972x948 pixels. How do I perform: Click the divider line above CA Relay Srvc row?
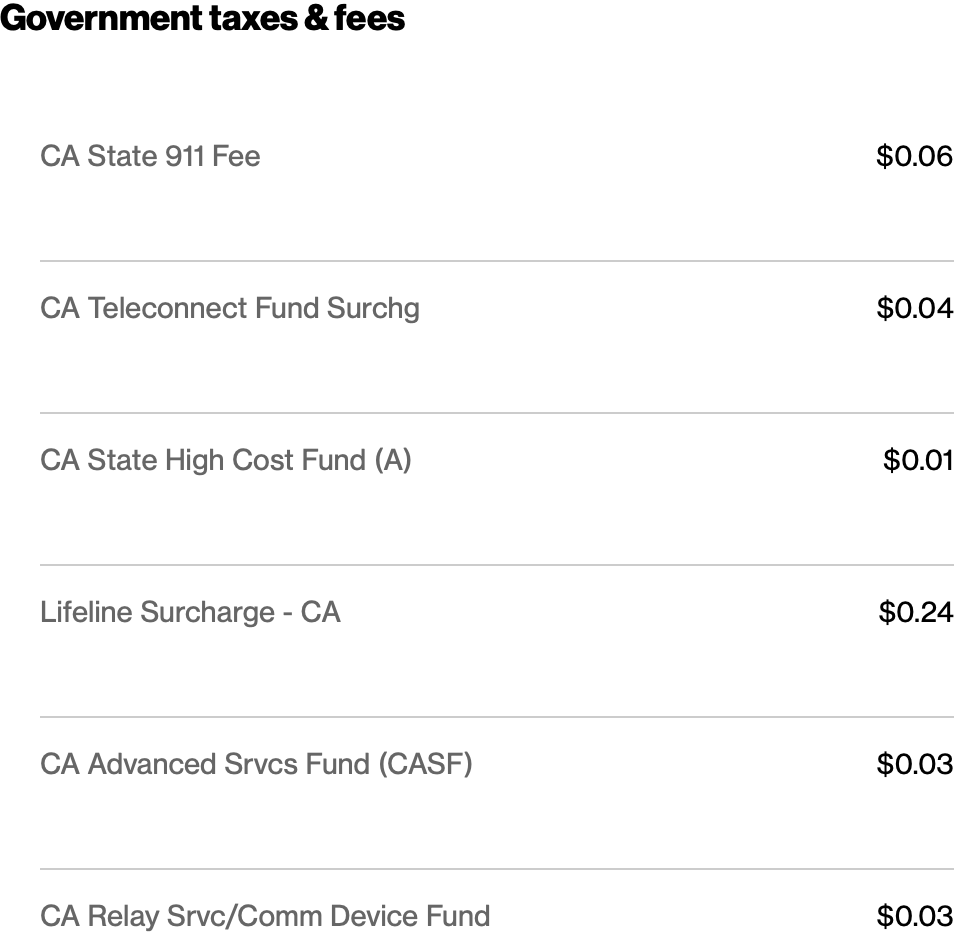click(x=497, y=869)
